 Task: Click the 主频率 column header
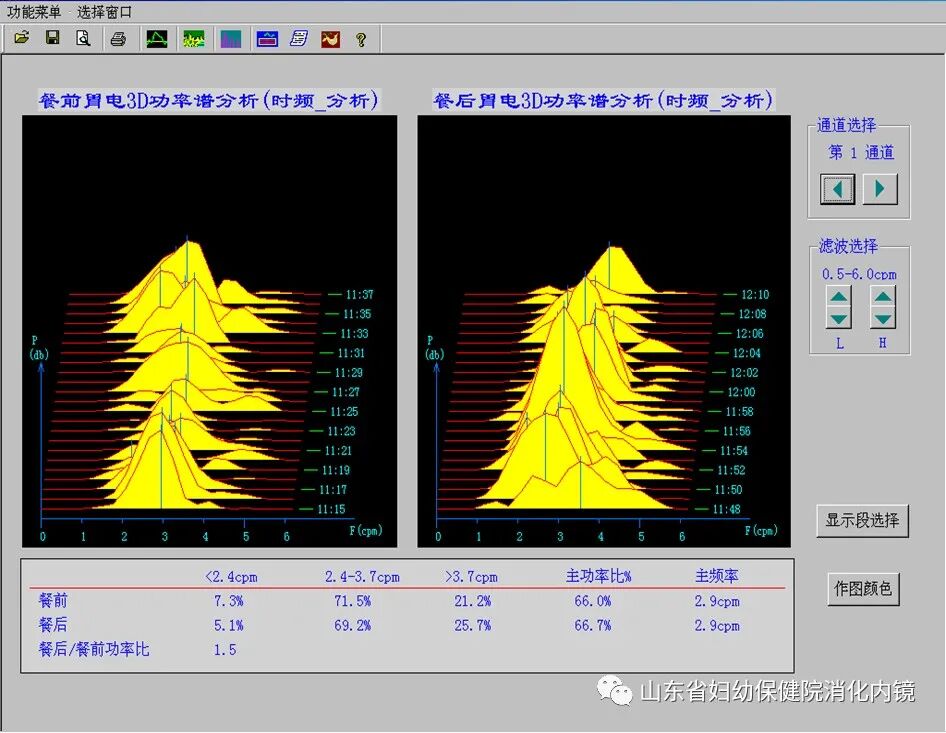717,576
